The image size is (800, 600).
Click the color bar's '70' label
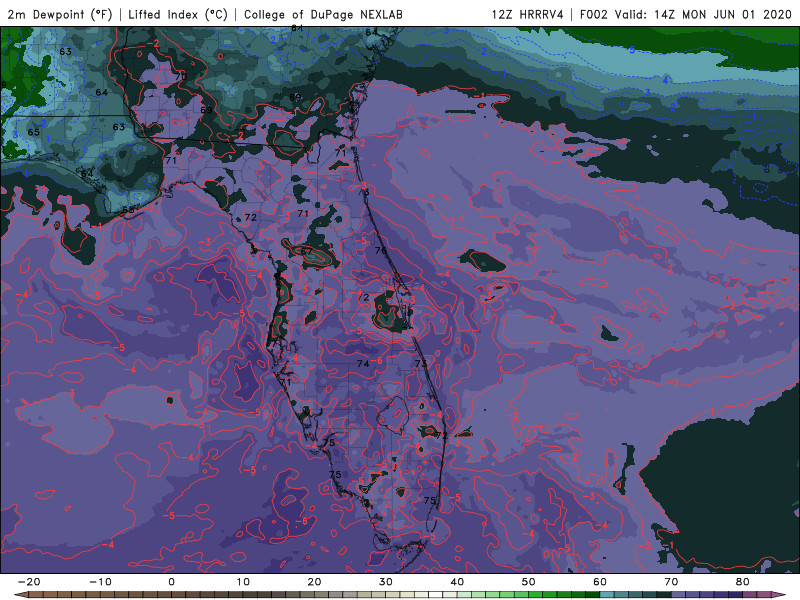pyautogui.click(x=671, y=582)
